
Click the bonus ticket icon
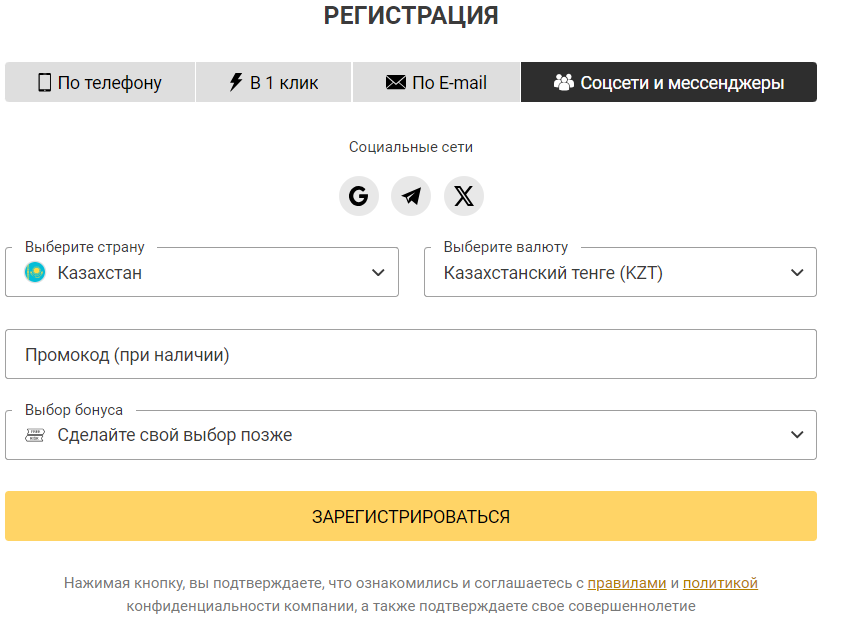[x=35, y=435]
